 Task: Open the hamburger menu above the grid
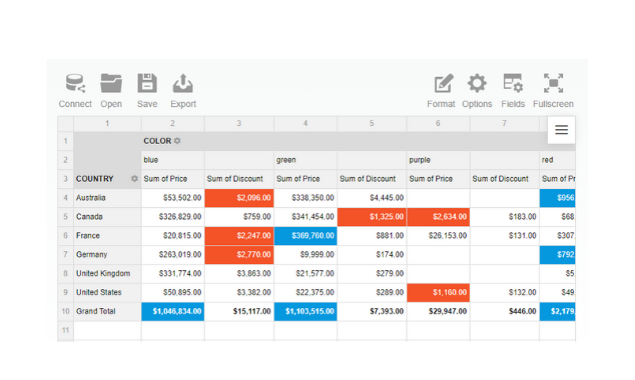click(x=561, y=130)
